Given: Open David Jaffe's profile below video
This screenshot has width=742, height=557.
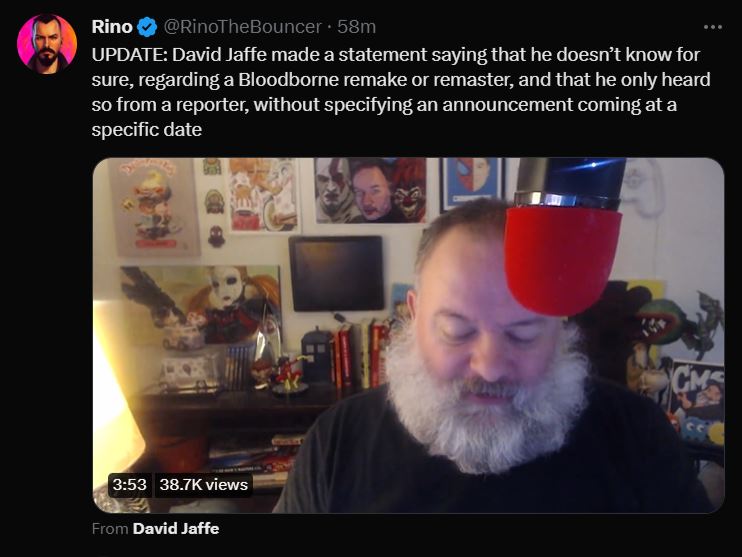Looking at the screenshot, I should pyautogui.click(x=176, y=529).
